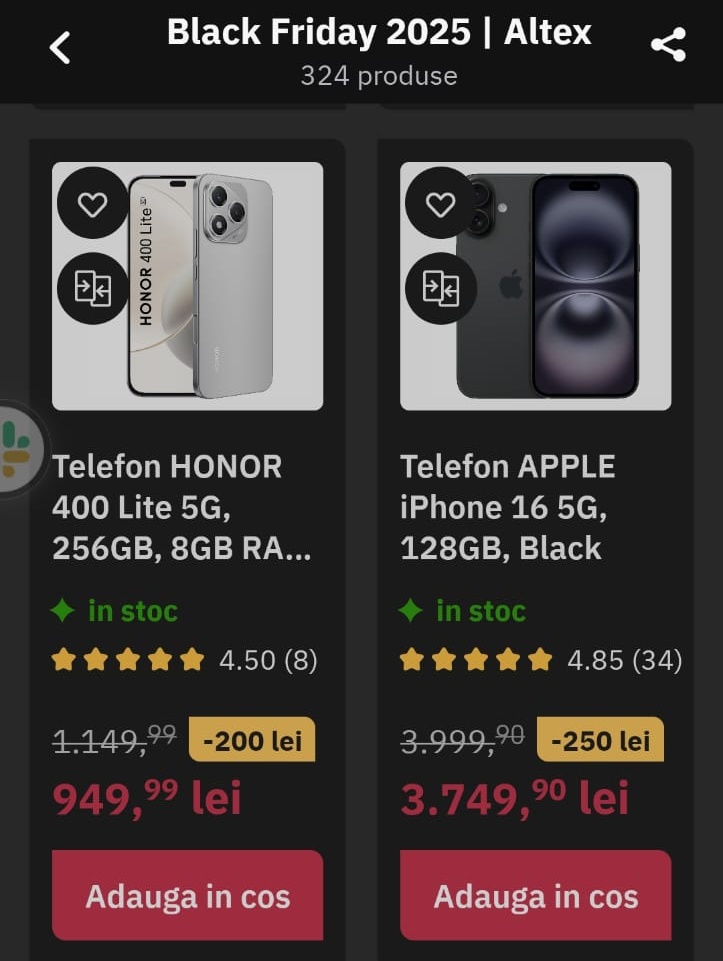Open Telefon APPLE iPhone 16 5G title
The width and height of the screenshot is (723, 961).
pos(508,507)
